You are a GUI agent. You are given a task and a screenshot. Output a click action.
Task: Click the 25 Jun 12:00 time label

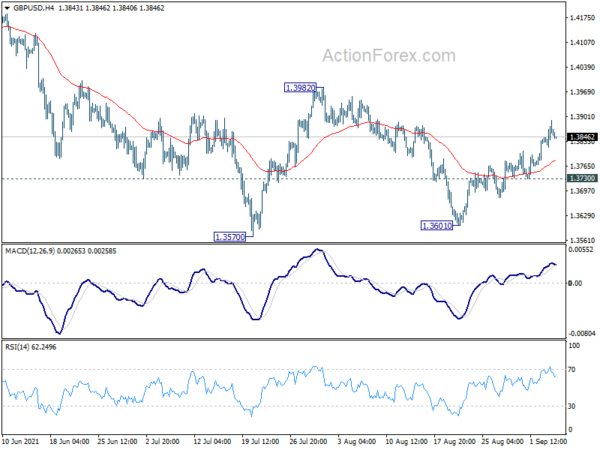[x=117, y=442]
